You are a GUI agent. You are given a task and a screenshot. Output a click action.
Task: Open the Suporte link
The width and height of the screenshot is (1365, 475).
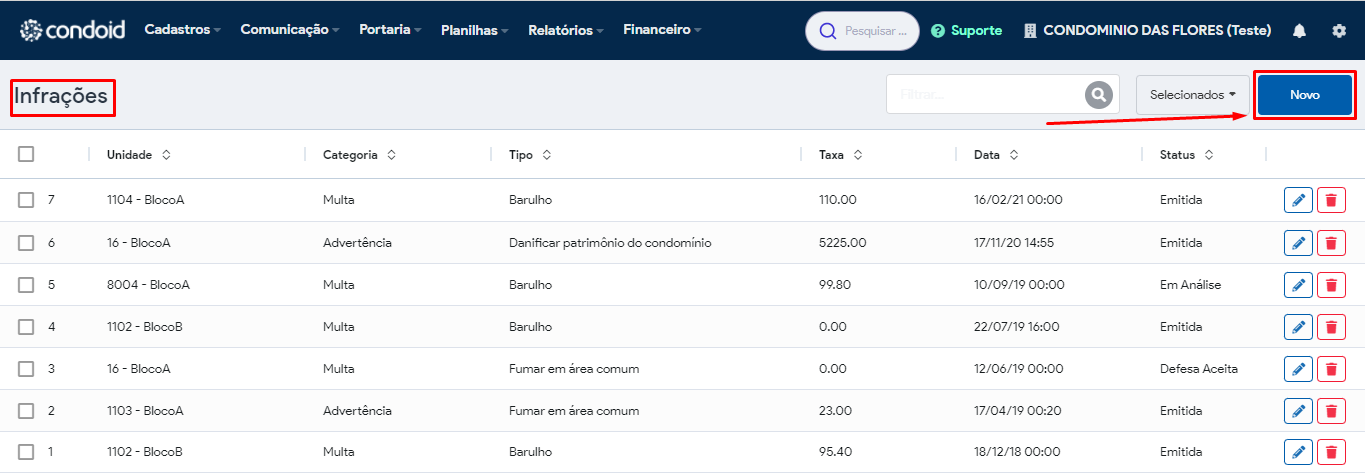point(966,31)
